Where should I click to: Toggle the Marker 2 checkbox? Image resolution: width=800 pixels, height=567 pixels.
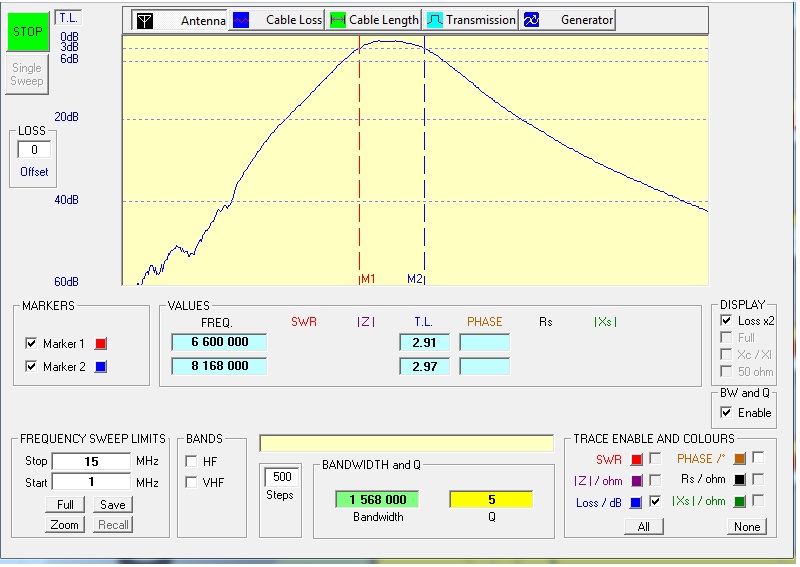pos(31,367)
